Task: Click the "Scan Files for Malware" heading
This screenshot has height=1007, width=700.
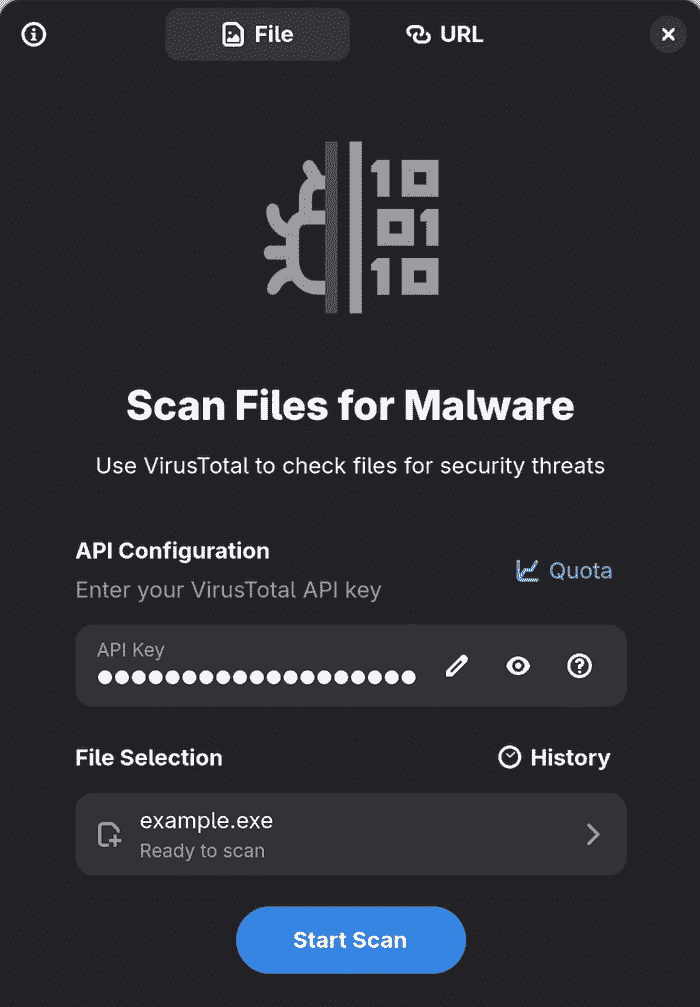Action: pyautogui.click(x=350, y=406)
